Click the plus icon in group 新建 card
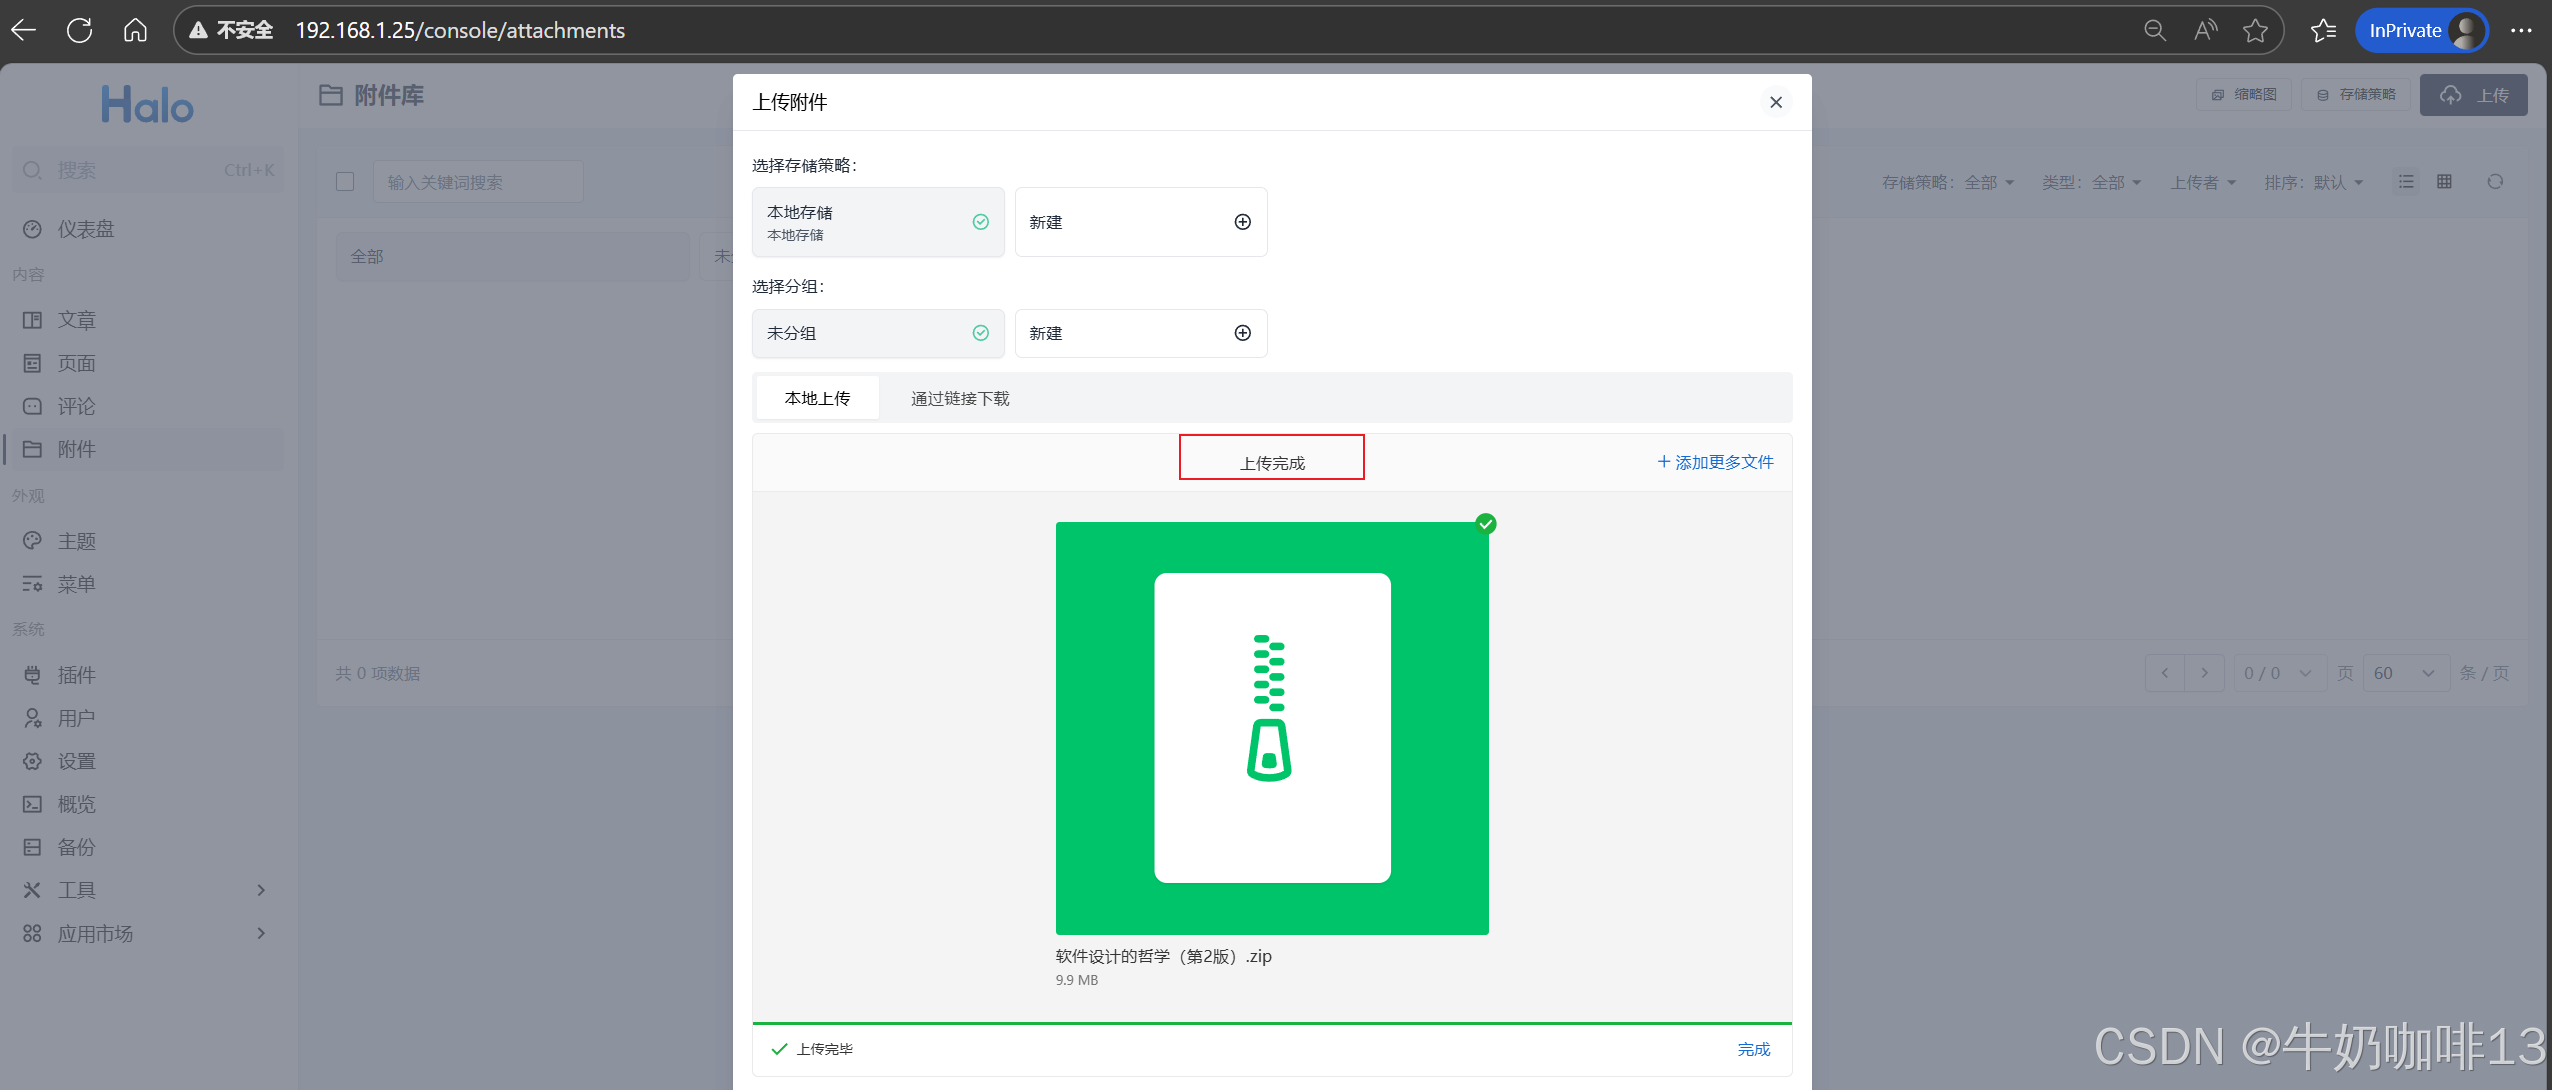Screen dimensions: 2552x1090 coord(1242,333)
